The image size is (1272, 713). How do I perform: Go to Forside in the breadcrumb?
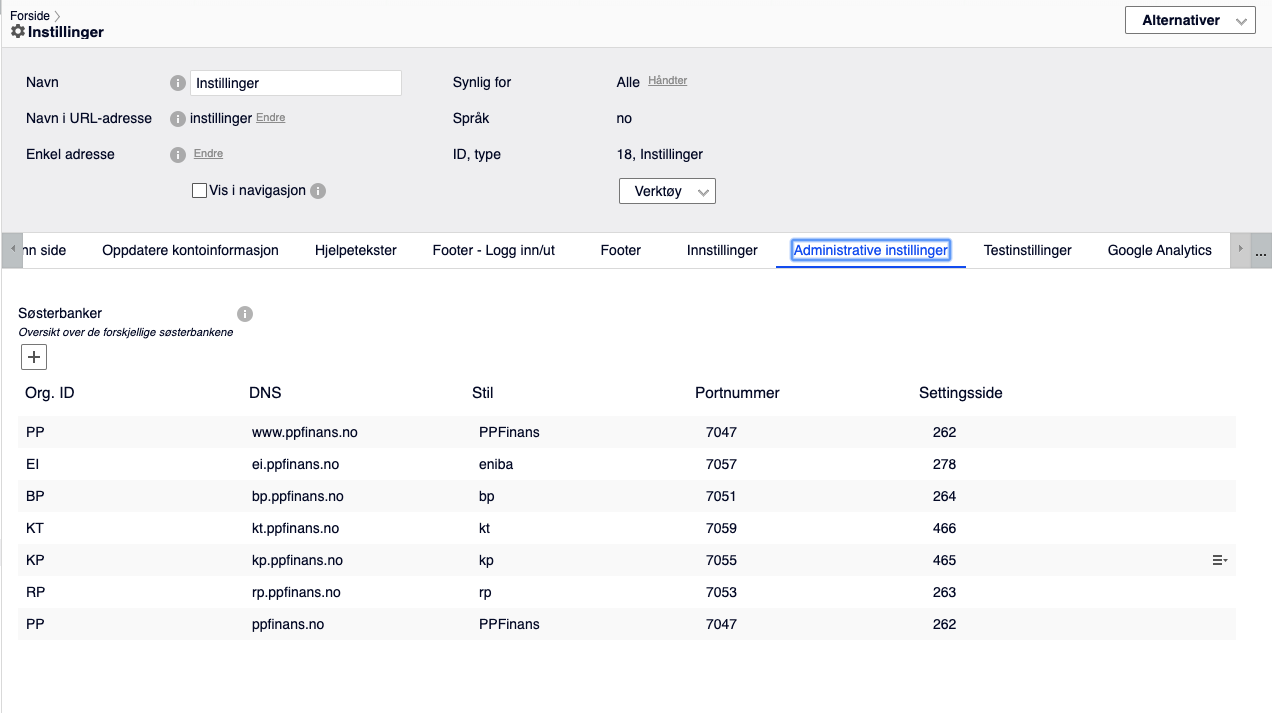tap(30, 16)
